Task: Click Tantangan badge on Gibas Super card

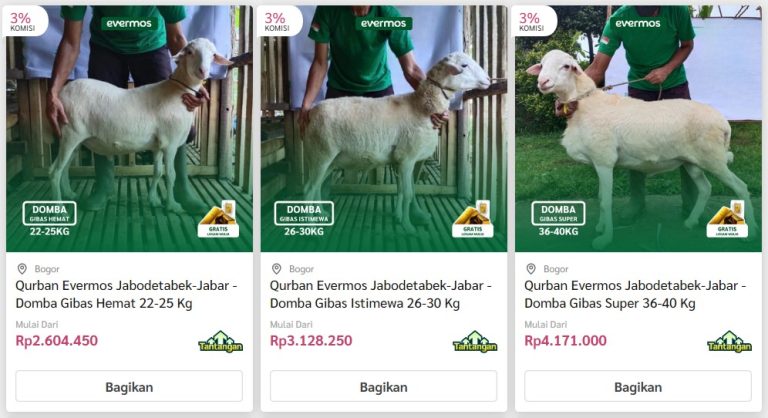Action: (x=729, y=342)
